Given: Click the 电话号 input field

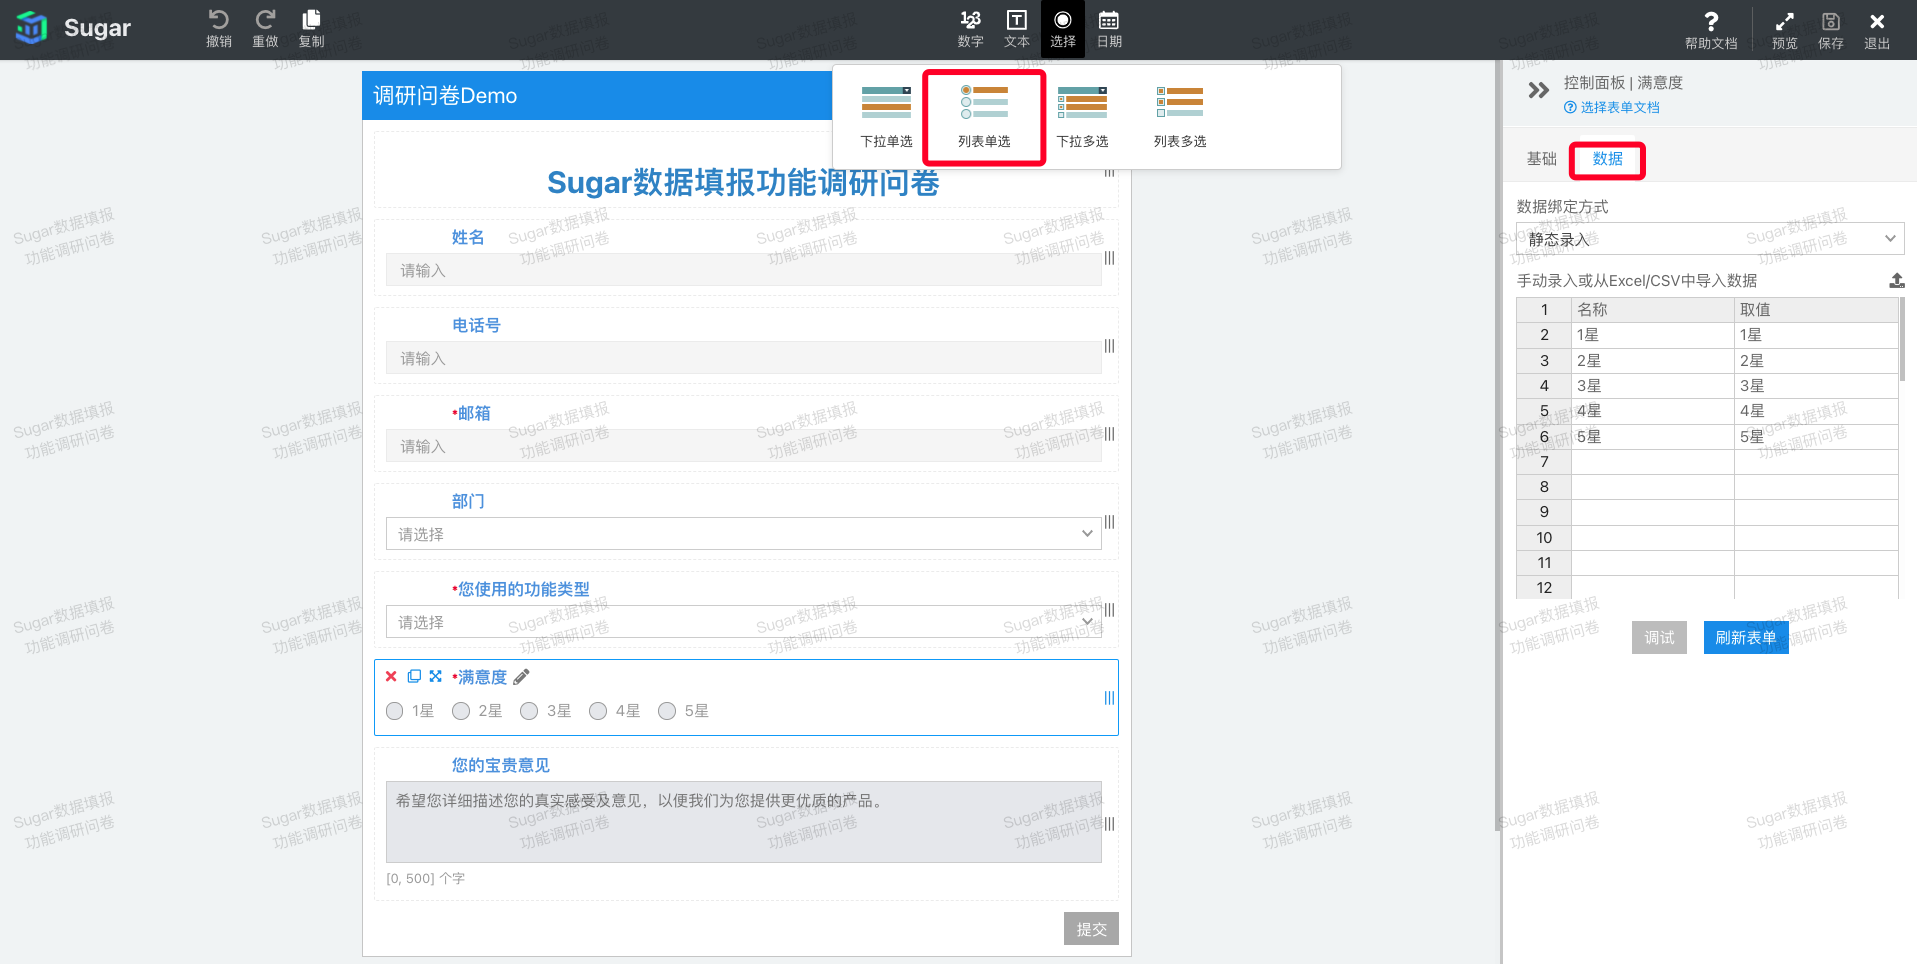Looking at the screenshot, I should pos(743,358).
